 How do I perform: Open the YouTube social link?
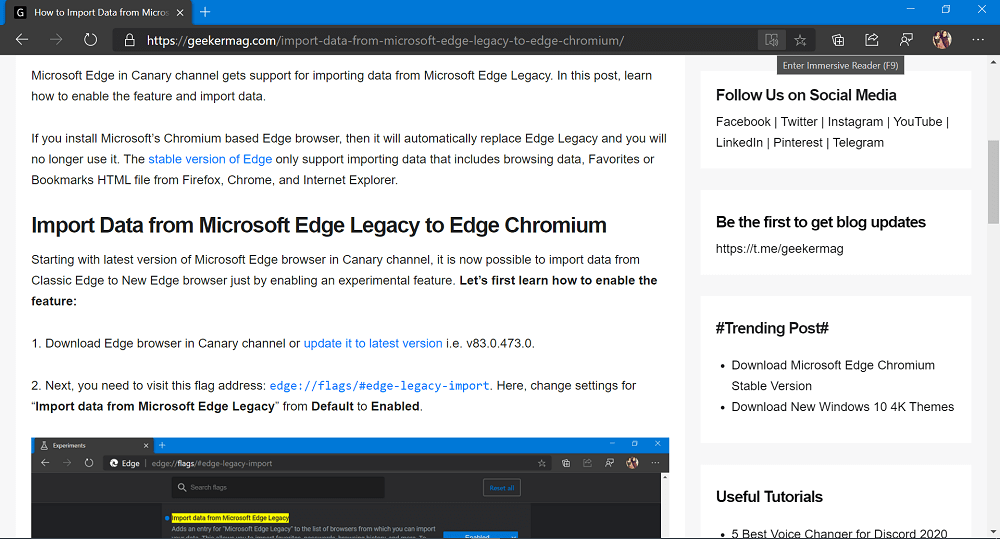917,121
